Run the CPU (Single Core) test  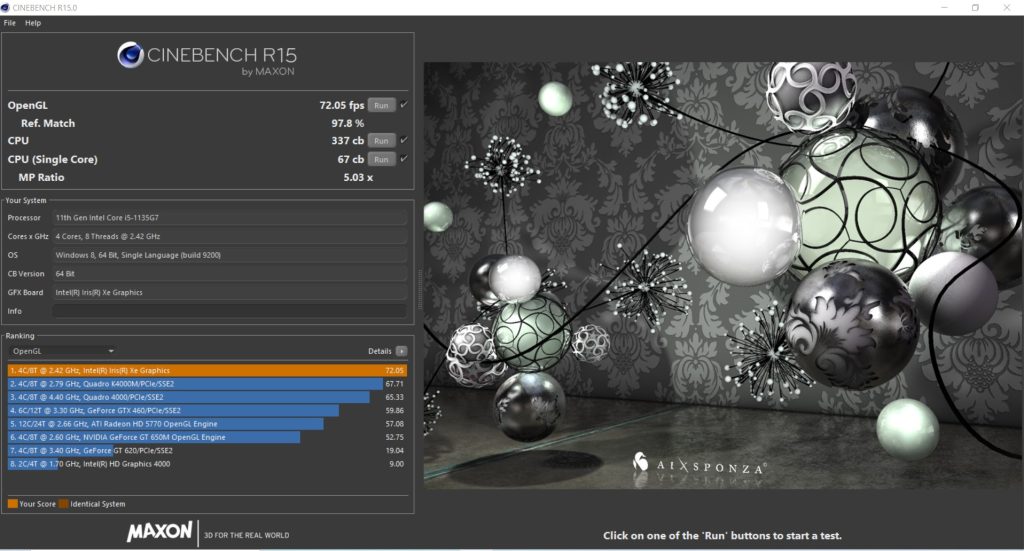381,159
